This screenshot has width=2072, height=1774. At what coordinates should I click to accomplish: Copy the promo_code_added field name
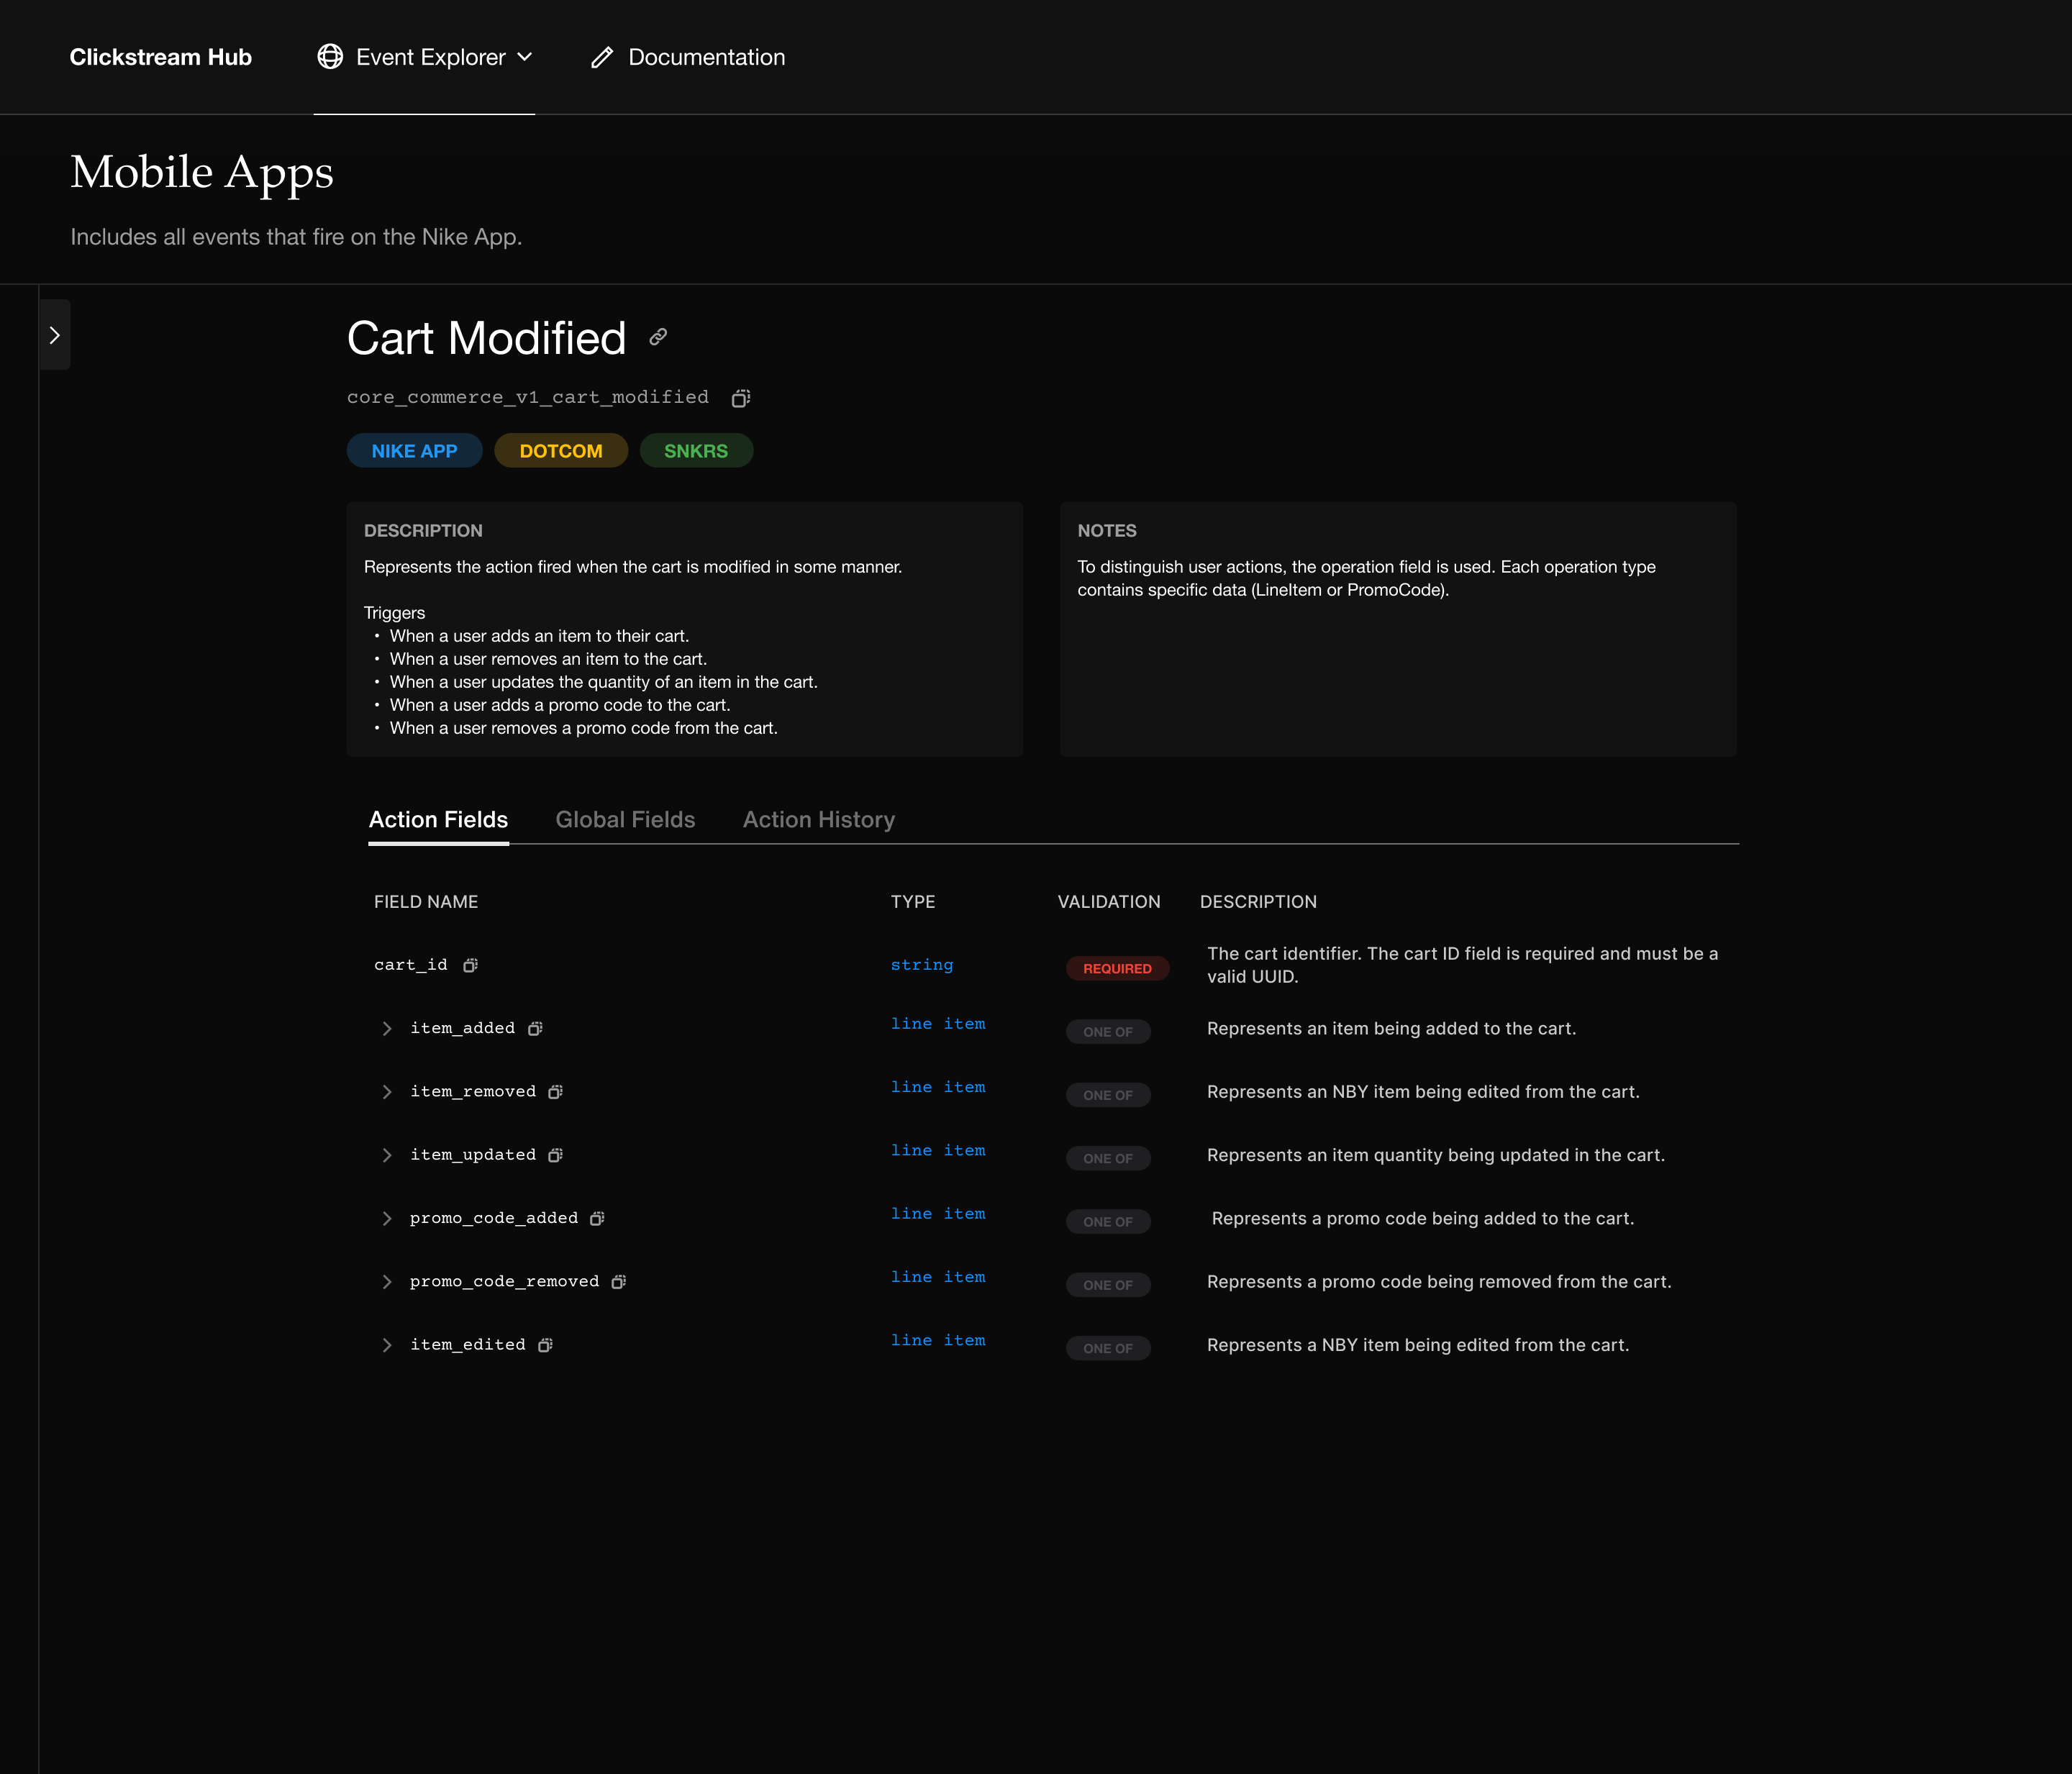pyautogui.click(x=597, y=1218)
